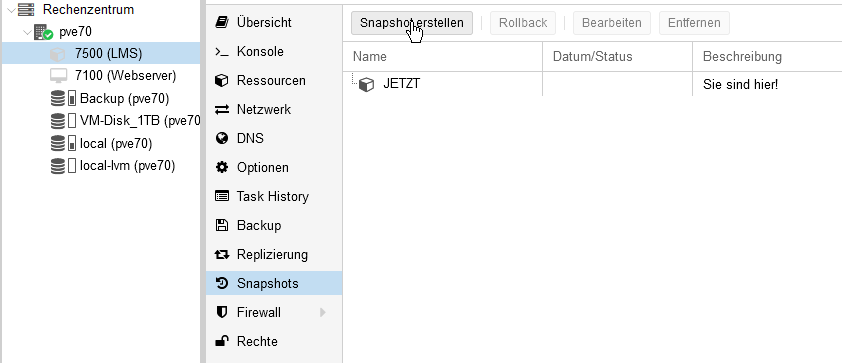Collapse the Rechenzentrum tree node
Image resolution: width=842 pixels, height=363 pixels.
point(11,10)
